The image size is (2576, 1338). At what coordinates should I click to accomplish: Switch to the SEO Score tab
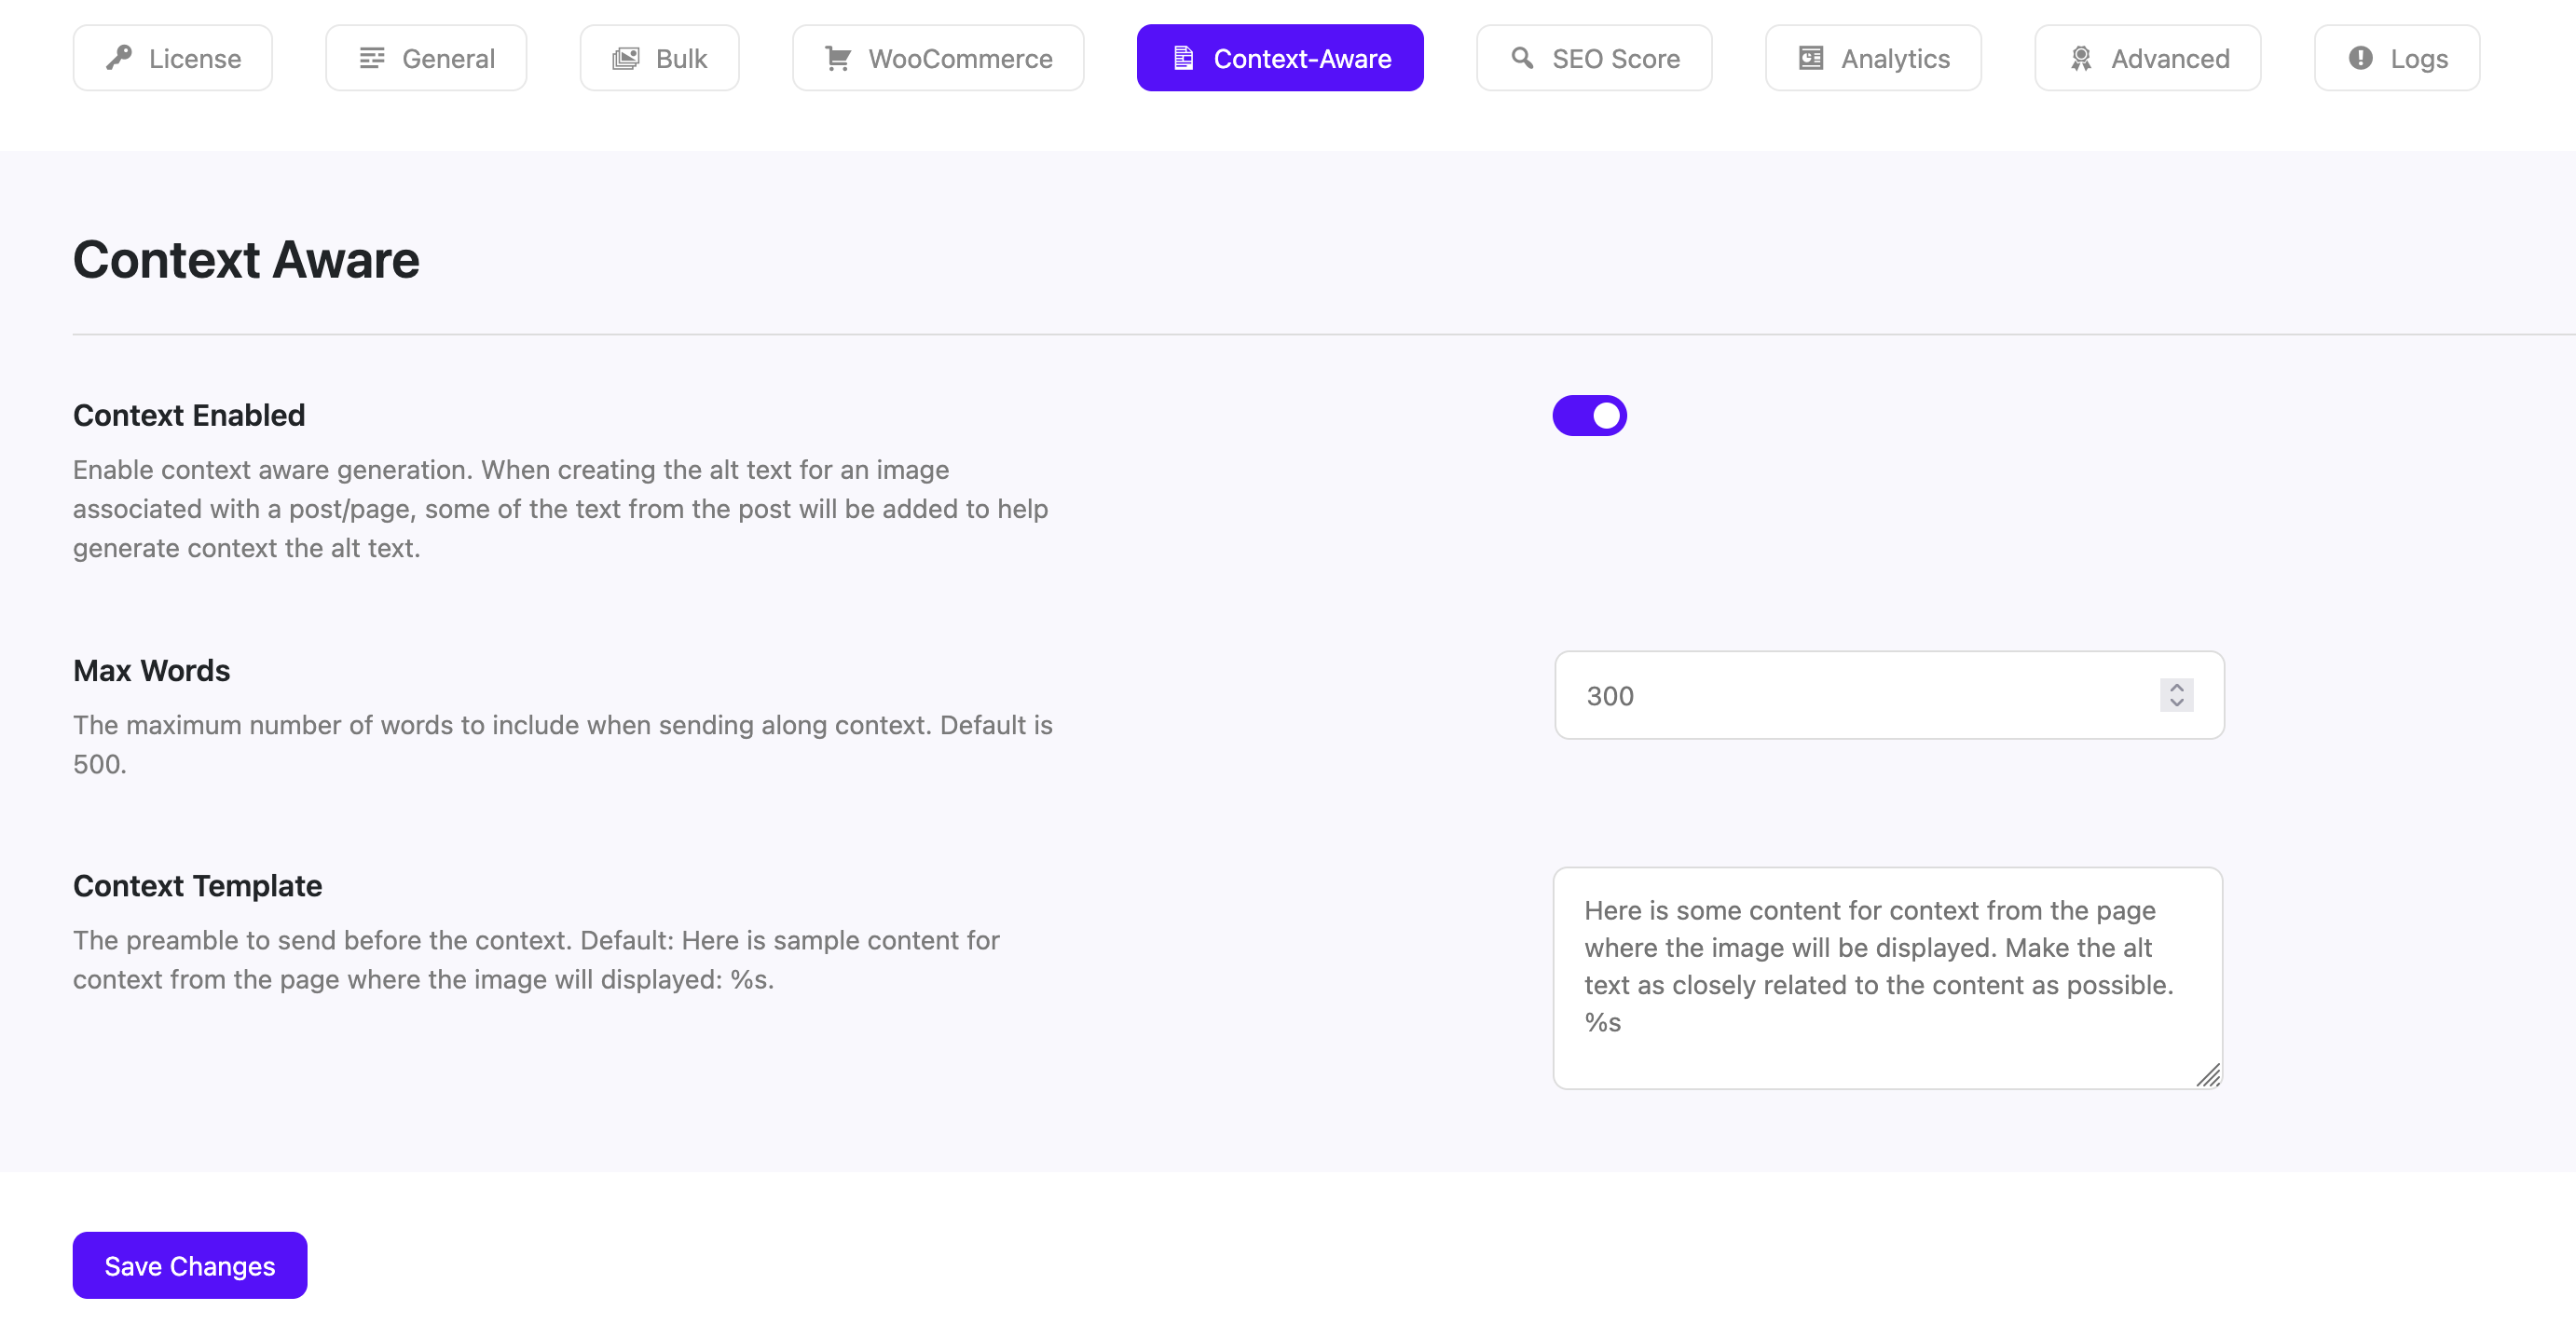pyautogui.click(x=1594, y=58)
